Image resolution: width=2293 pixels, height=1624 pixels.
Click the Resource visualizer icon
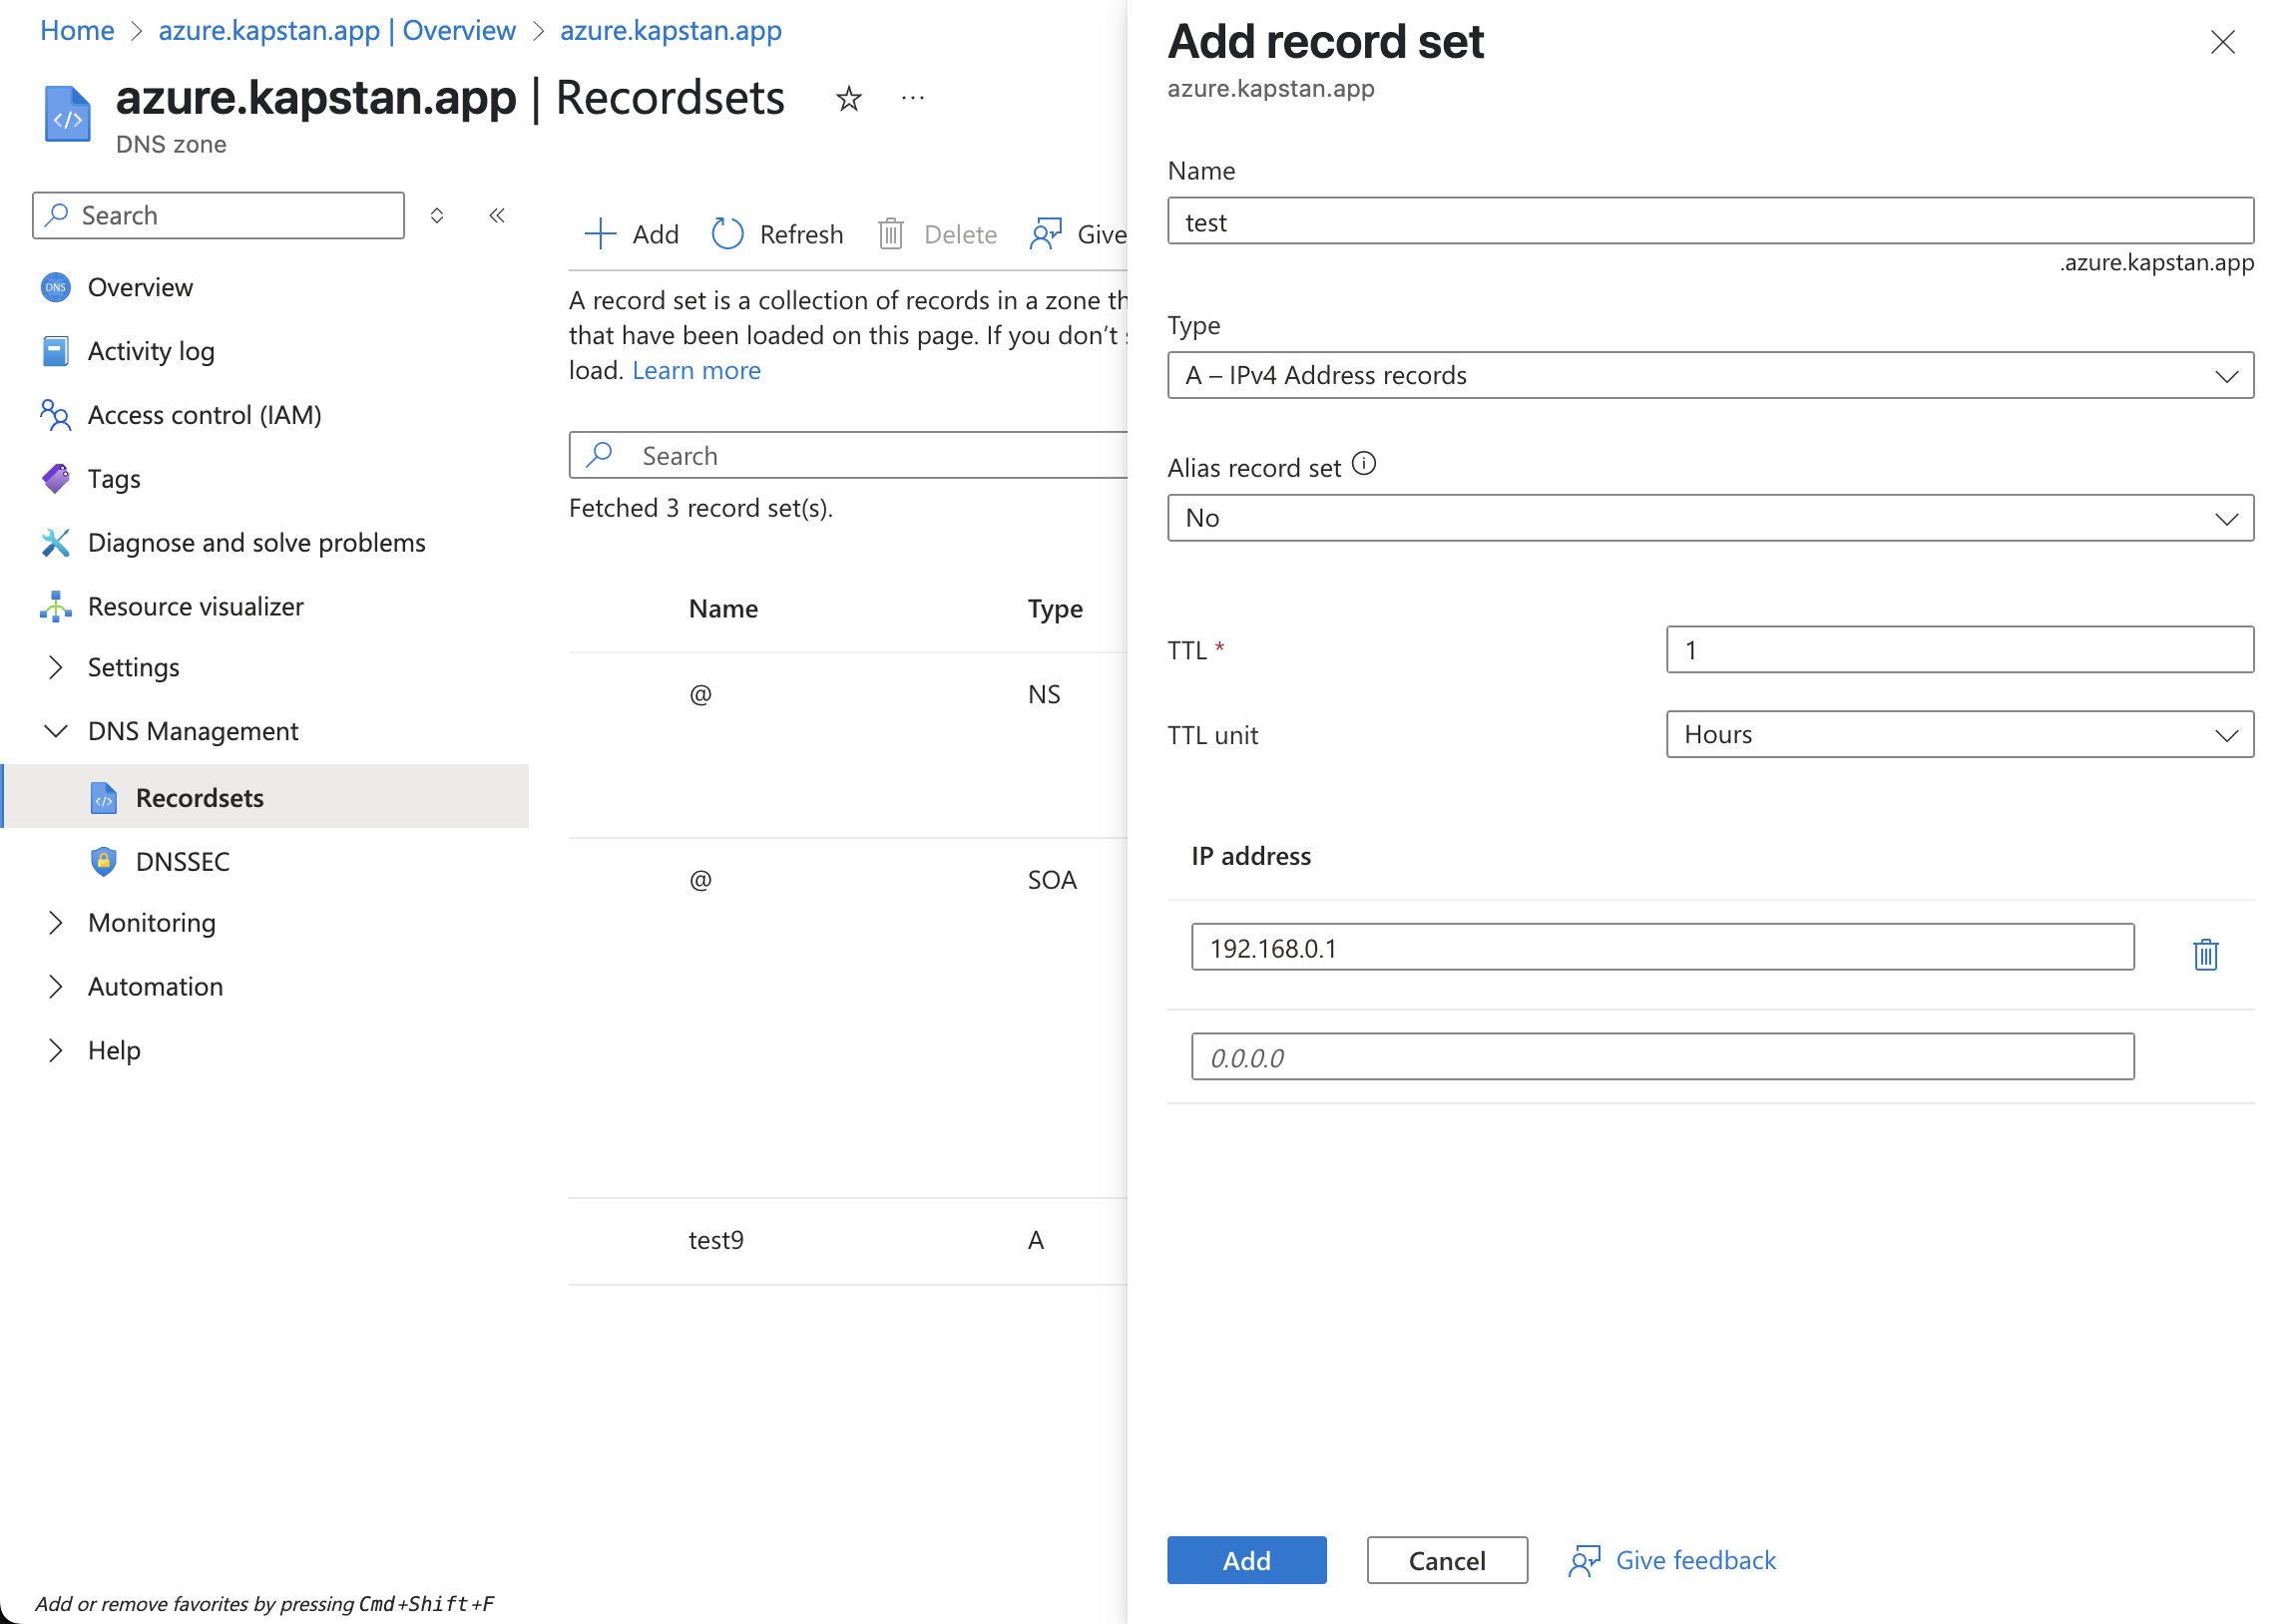tap(56, 607)
